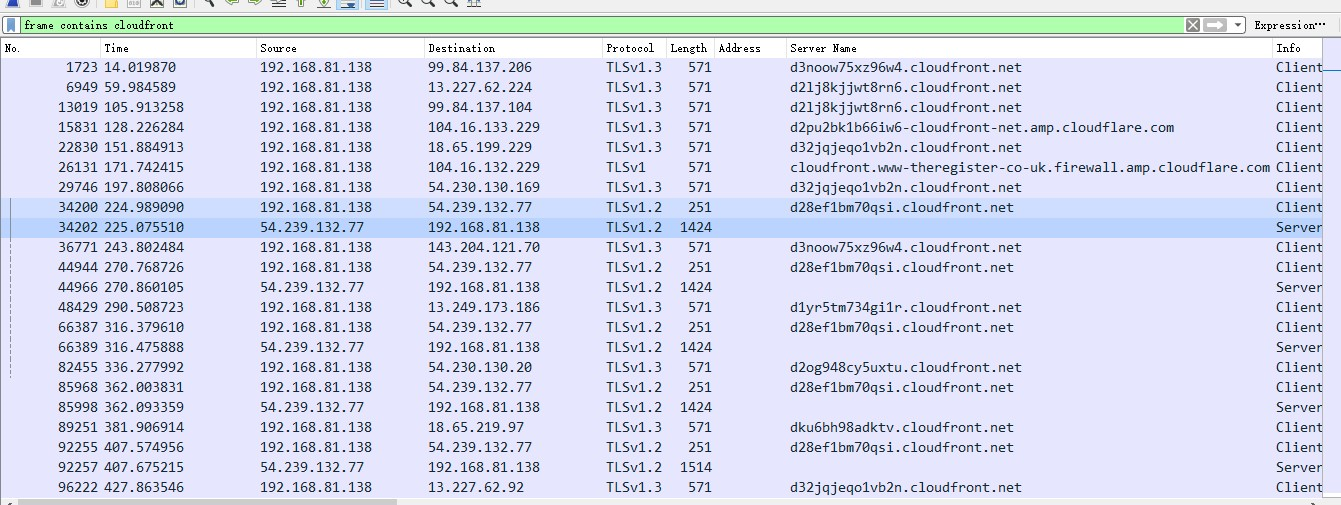Image resolution: width=1341 pixels, height=505 pixels.
Task: Sort by the No. column header
Action: (x=50, y=48)
